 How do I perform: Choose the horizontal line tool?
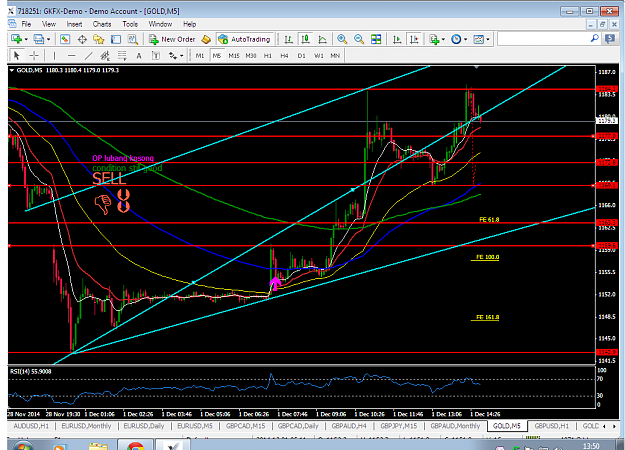pos(71,56)
